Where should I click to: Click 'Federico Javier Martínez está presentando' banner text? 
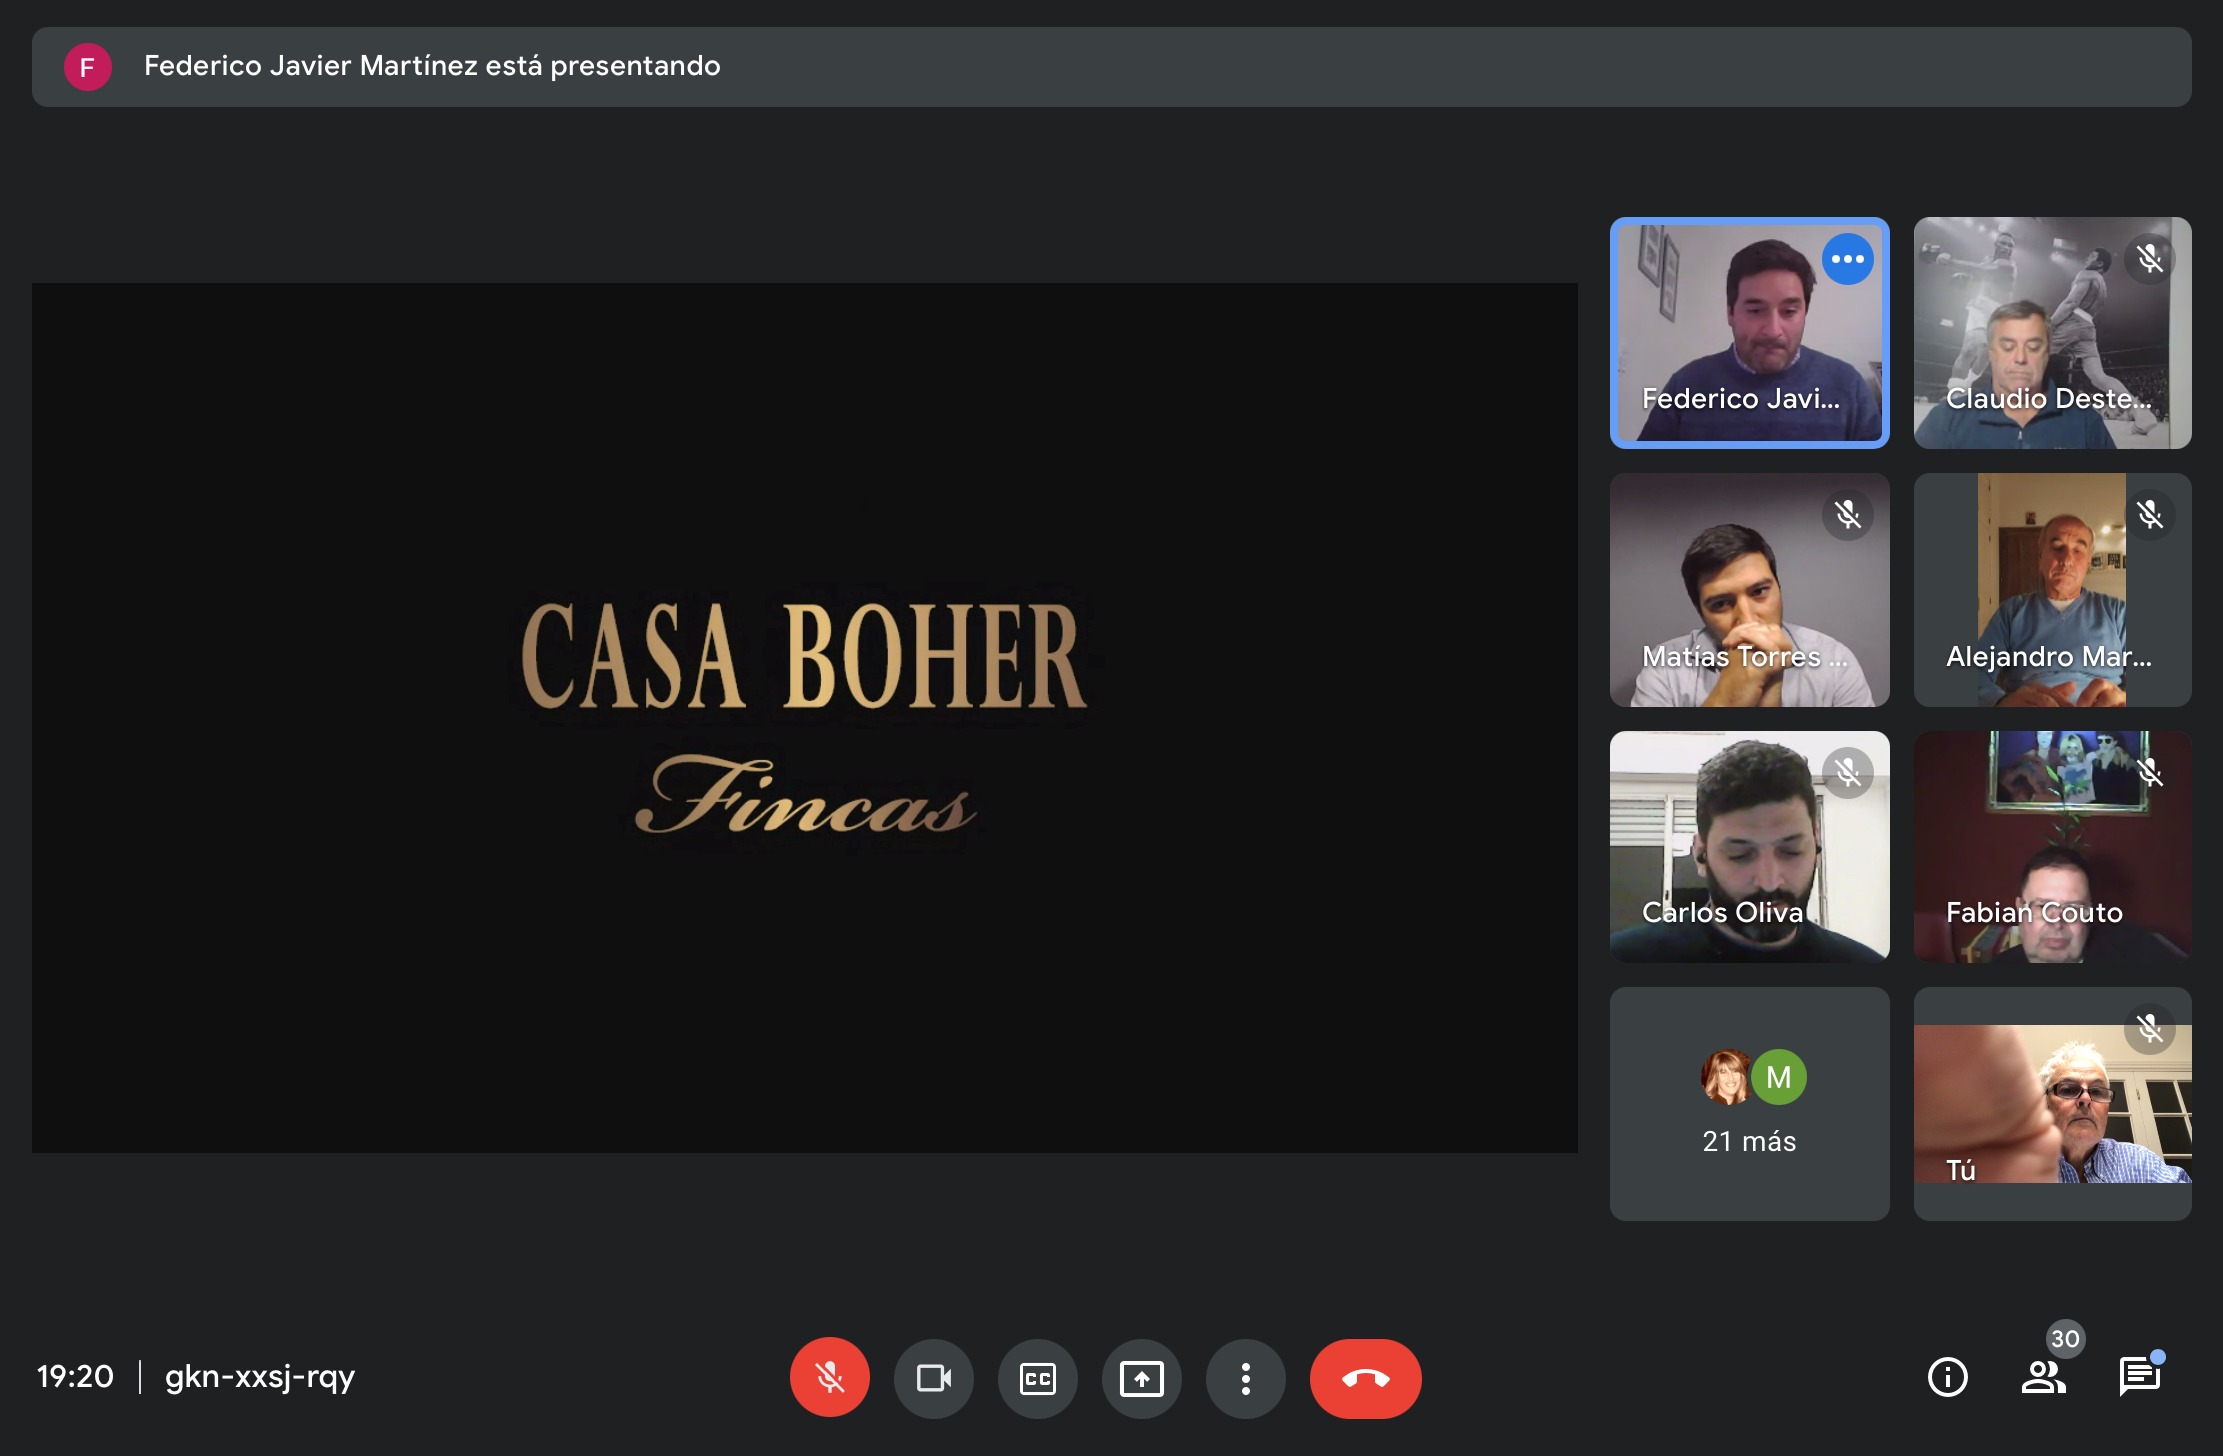[x=432, y=66]
